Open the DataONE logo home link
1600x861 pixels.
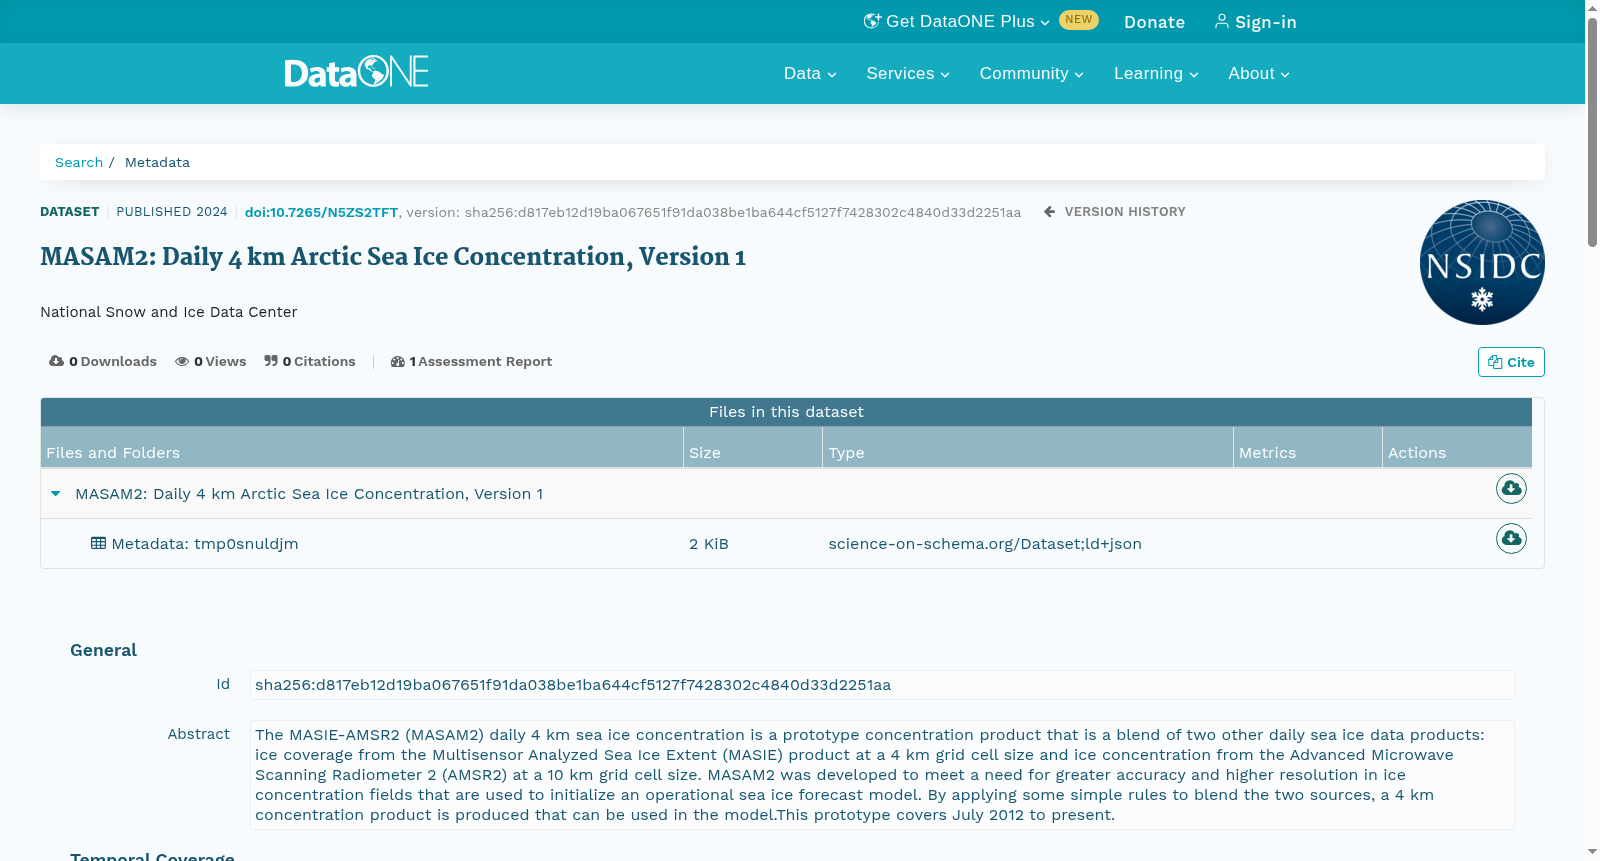(356, 72)
